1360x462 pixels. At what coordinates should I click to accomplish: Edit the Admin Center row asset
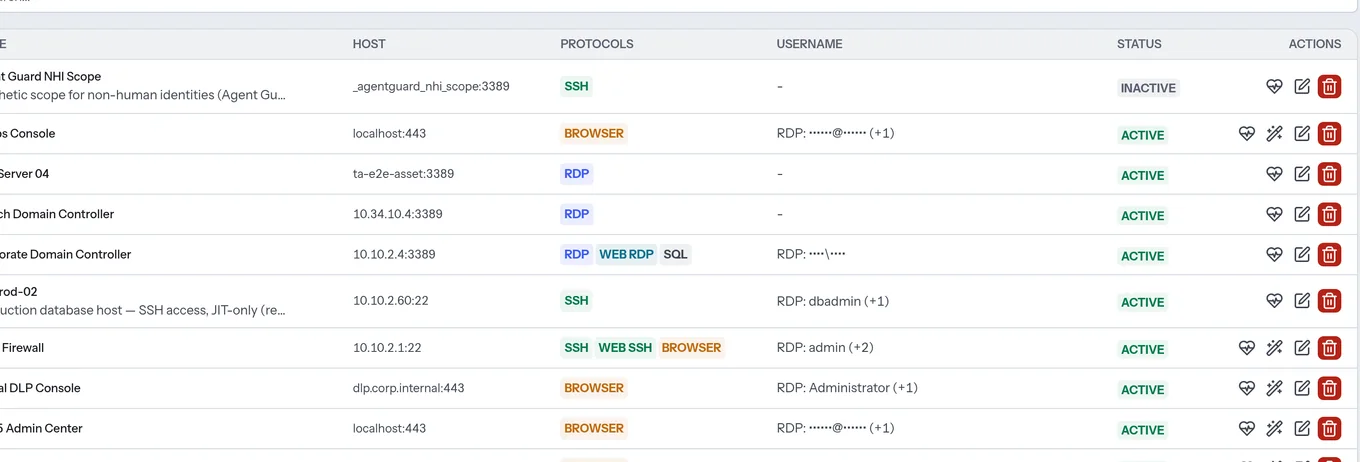point(1302,428)
